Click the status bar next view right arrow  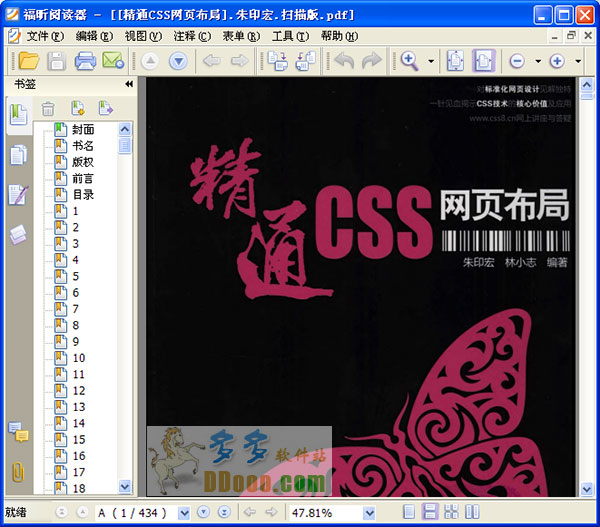271,512
